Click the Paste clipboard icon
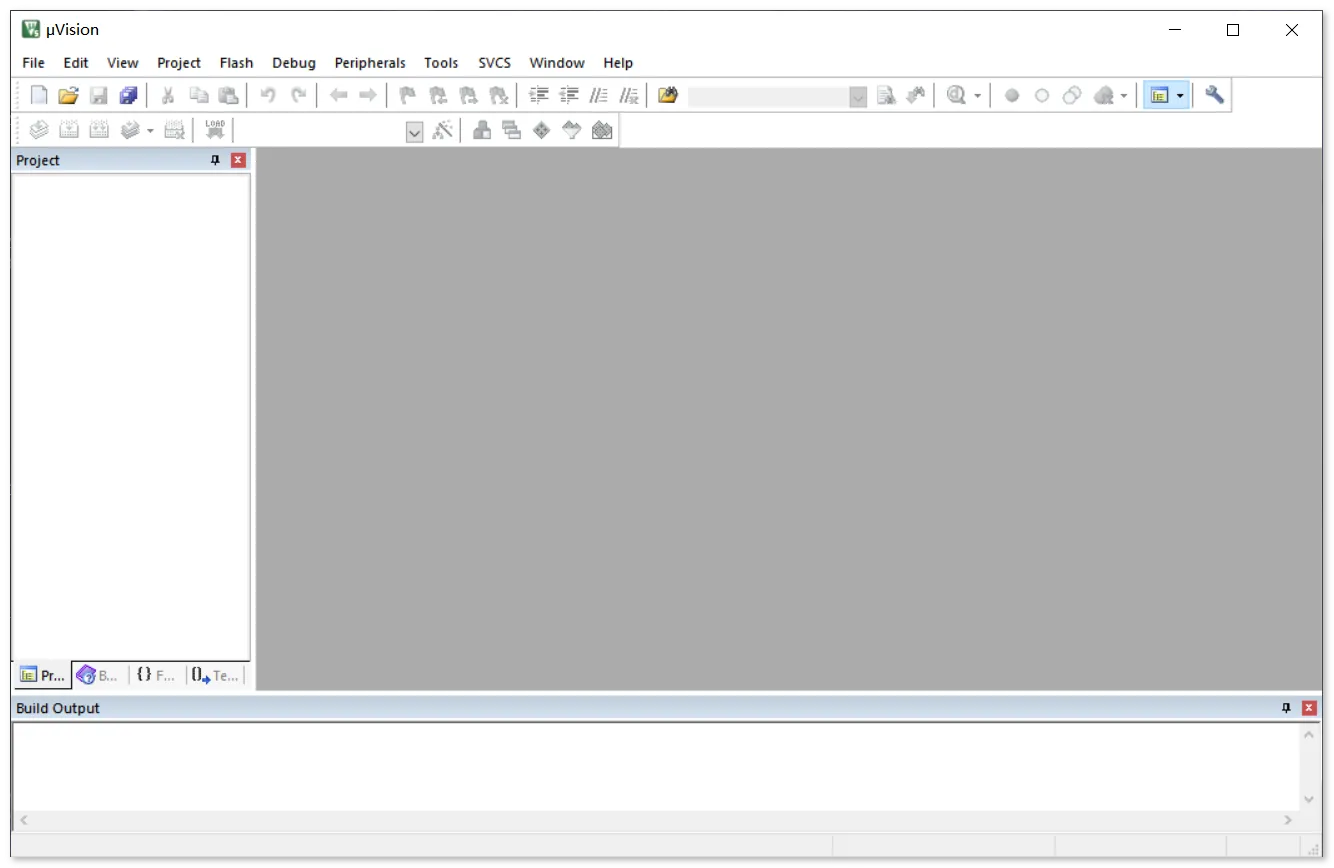The height and width of the screenshot is (868, 1334). 228,95
